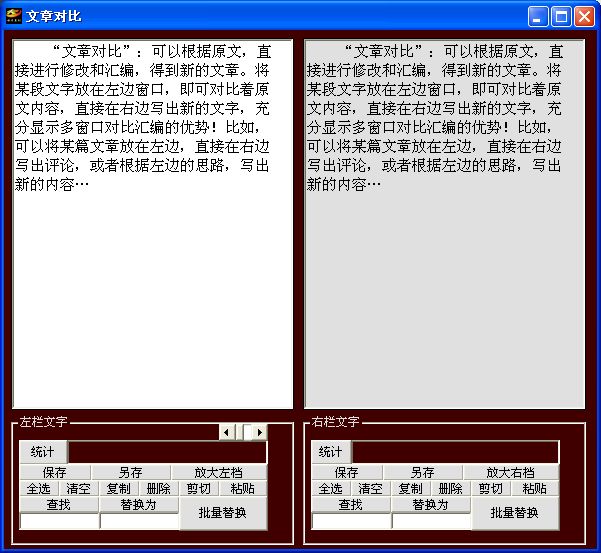Click the right arrow of 左栏文字 scrollbar
The width and height of the screenshot is (601, 553).
pyautogui.click(x=260, y=432)
